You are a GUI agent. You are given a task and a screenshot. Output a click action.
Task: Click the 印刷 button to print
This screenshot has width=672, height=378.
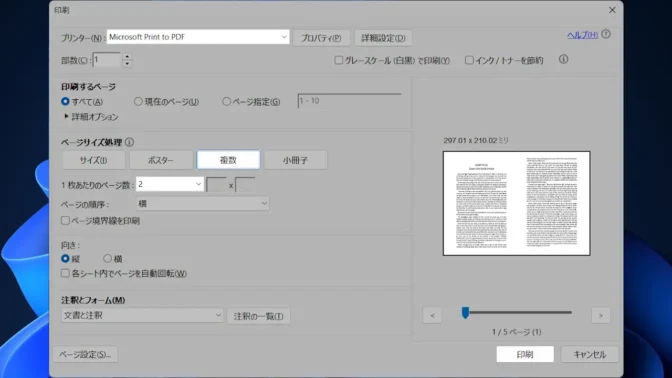525,354
